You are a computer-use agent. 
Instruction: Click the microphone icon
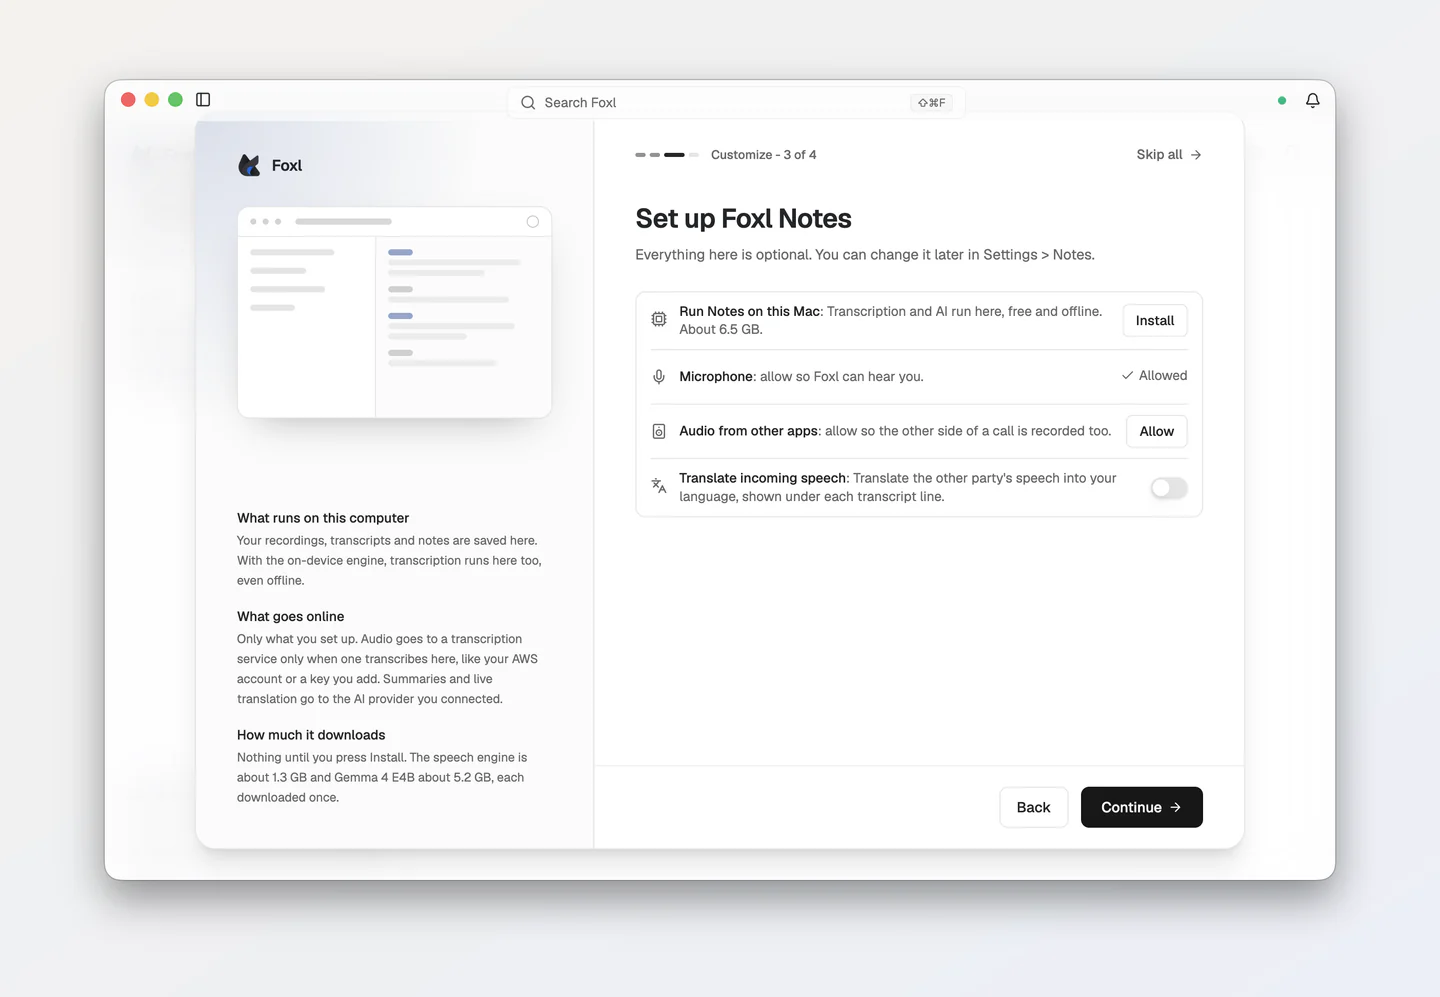click(659, 376)
